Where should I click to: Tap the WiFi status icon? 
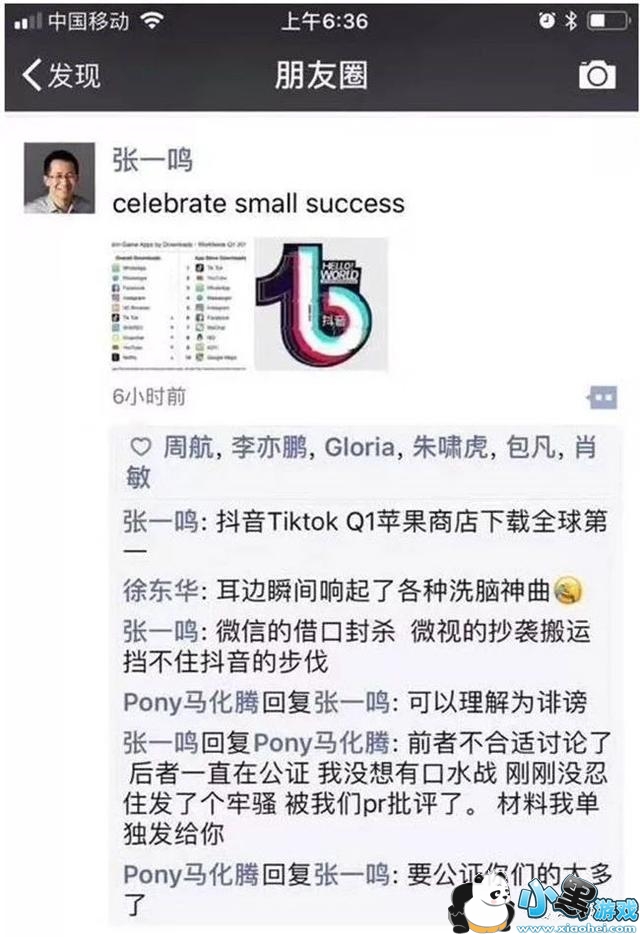pyautogui.click(x=152, y=22)
